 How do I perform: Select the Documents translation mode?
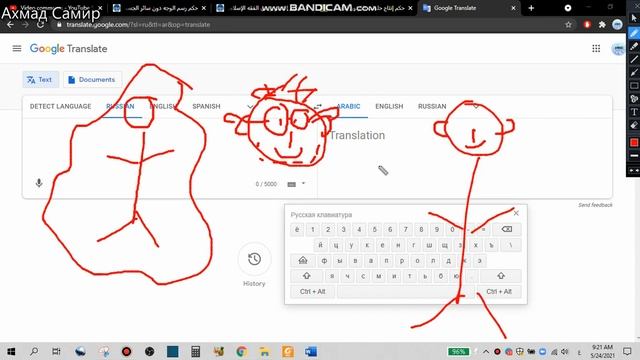(92, 80)
